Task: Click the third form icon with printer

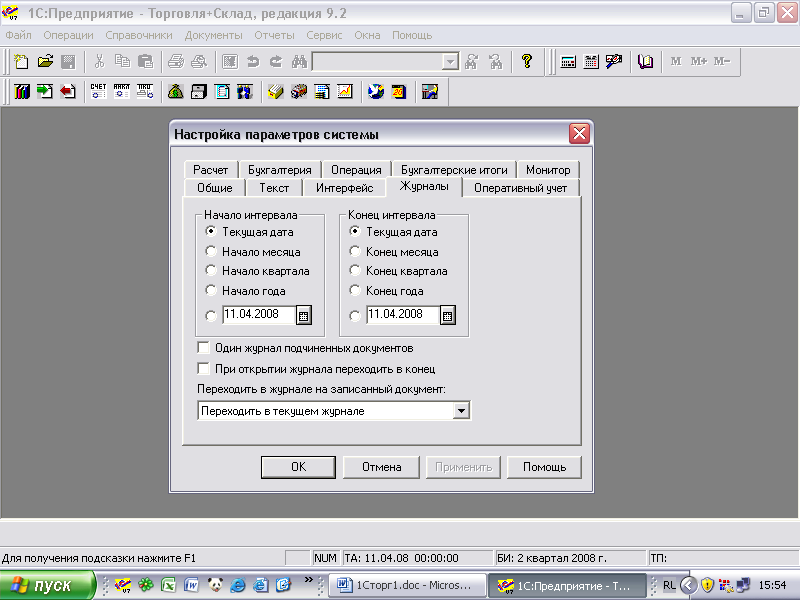Action: [x=145, y=91]
